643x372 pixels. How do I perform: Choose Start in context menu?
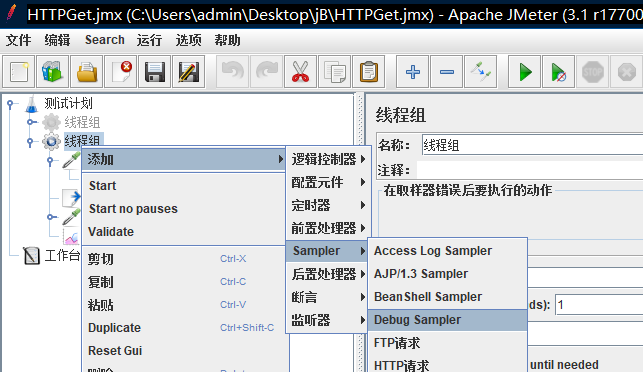click(x=184, y=185)
